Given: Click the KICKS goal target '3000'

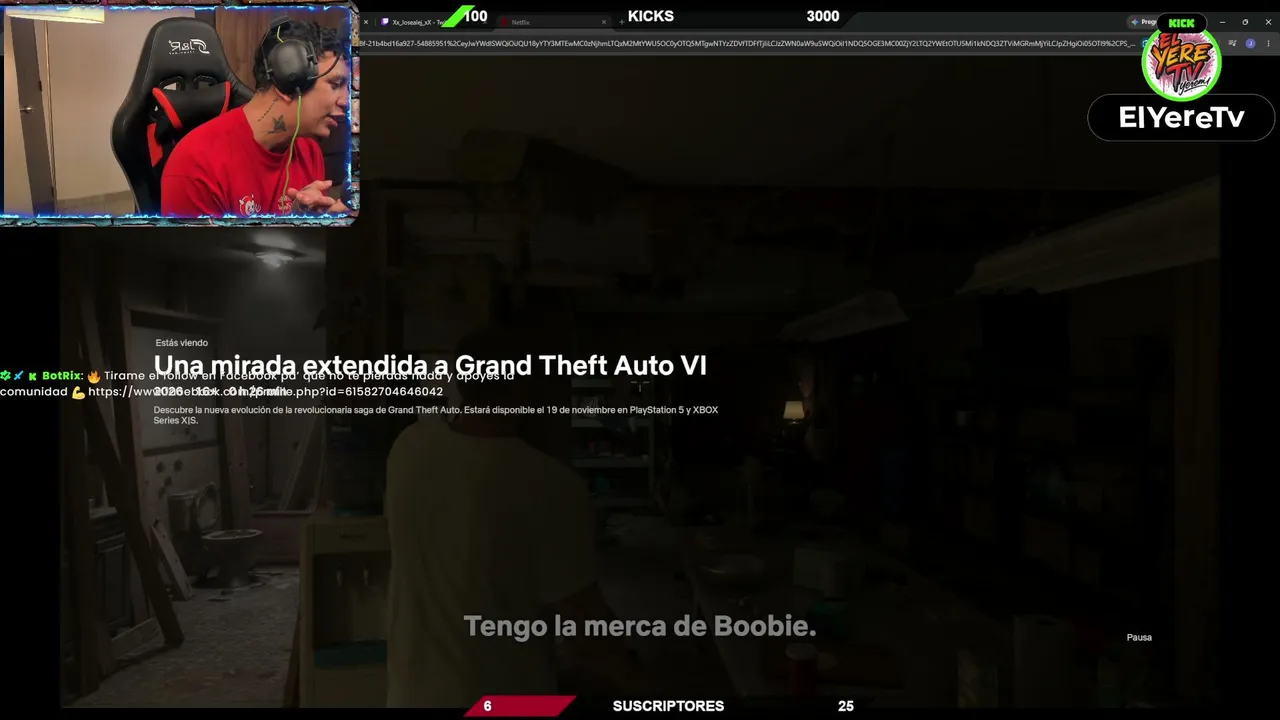Looking at the screenshot, I should (x=823, y=16).
